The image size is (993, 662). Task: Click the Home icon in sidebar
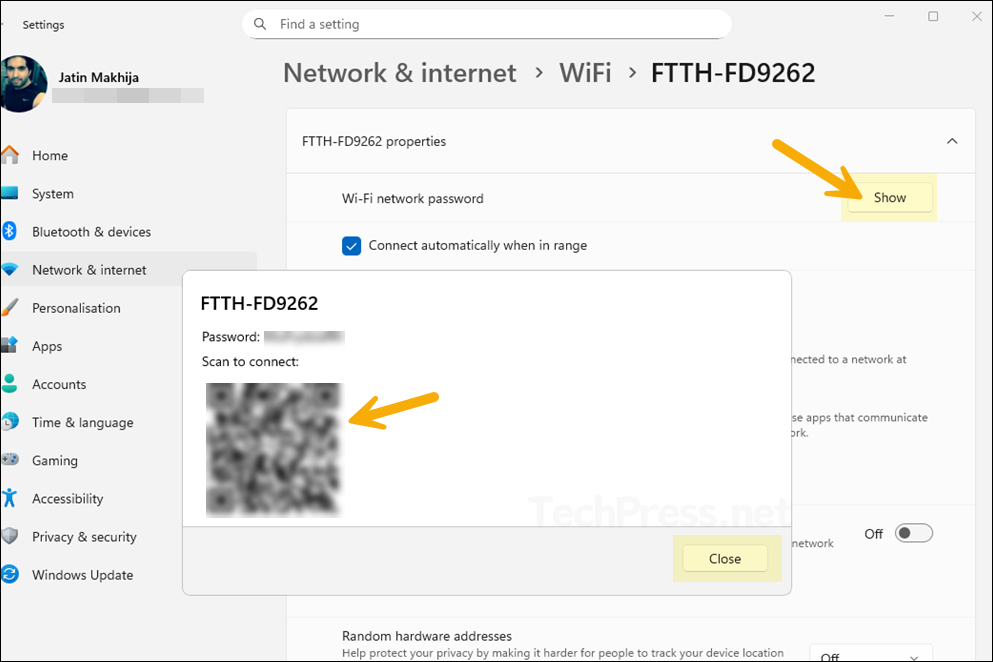pos(10,155)
